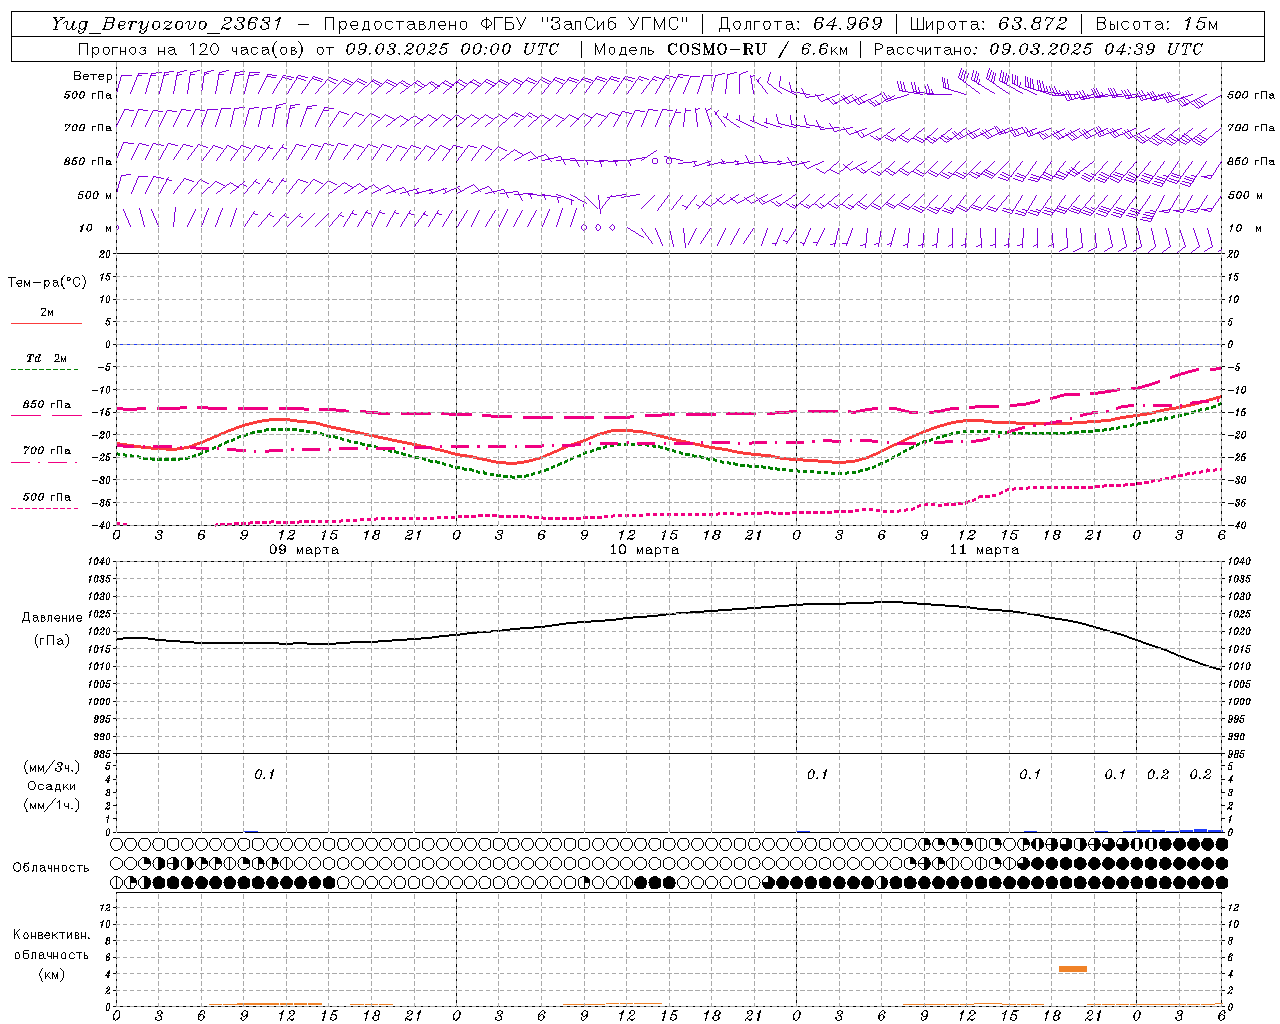Click the "Td 2м" dew point legend entry
The image size is (1280, 1024).
click(47, 358)
